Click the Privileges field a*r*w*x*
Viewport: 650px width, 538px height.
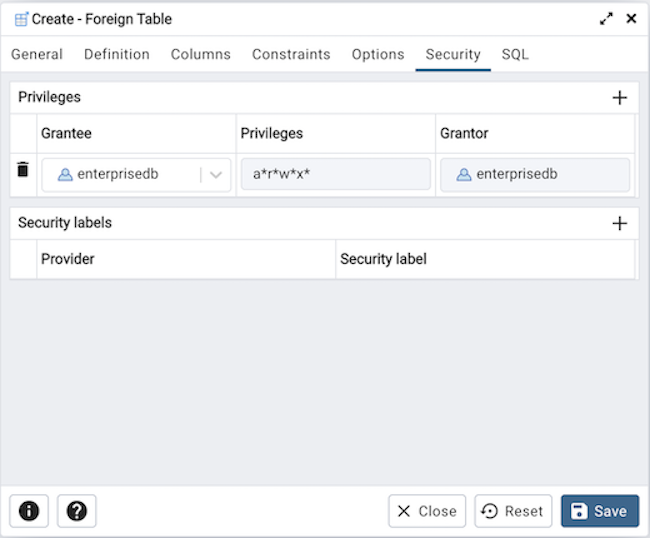pos(335,175)
